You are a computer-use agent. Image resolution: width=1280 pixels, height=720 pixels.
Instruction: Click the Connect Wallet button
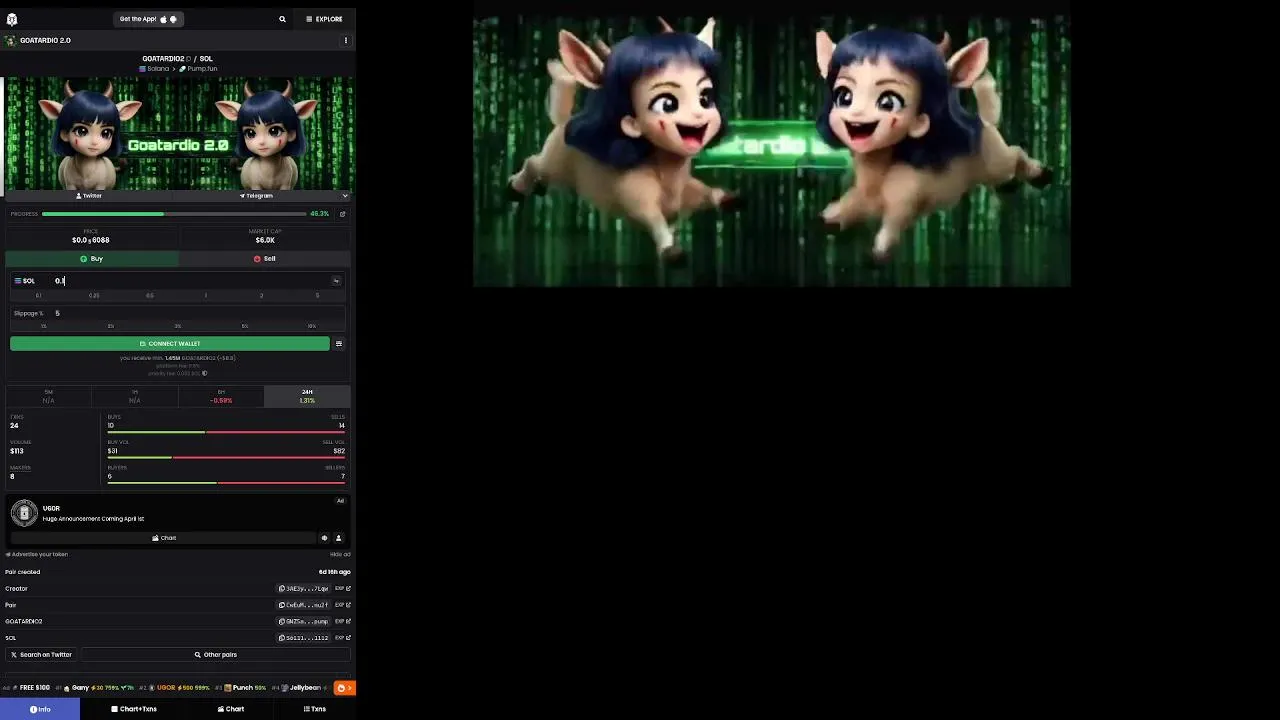170,344
